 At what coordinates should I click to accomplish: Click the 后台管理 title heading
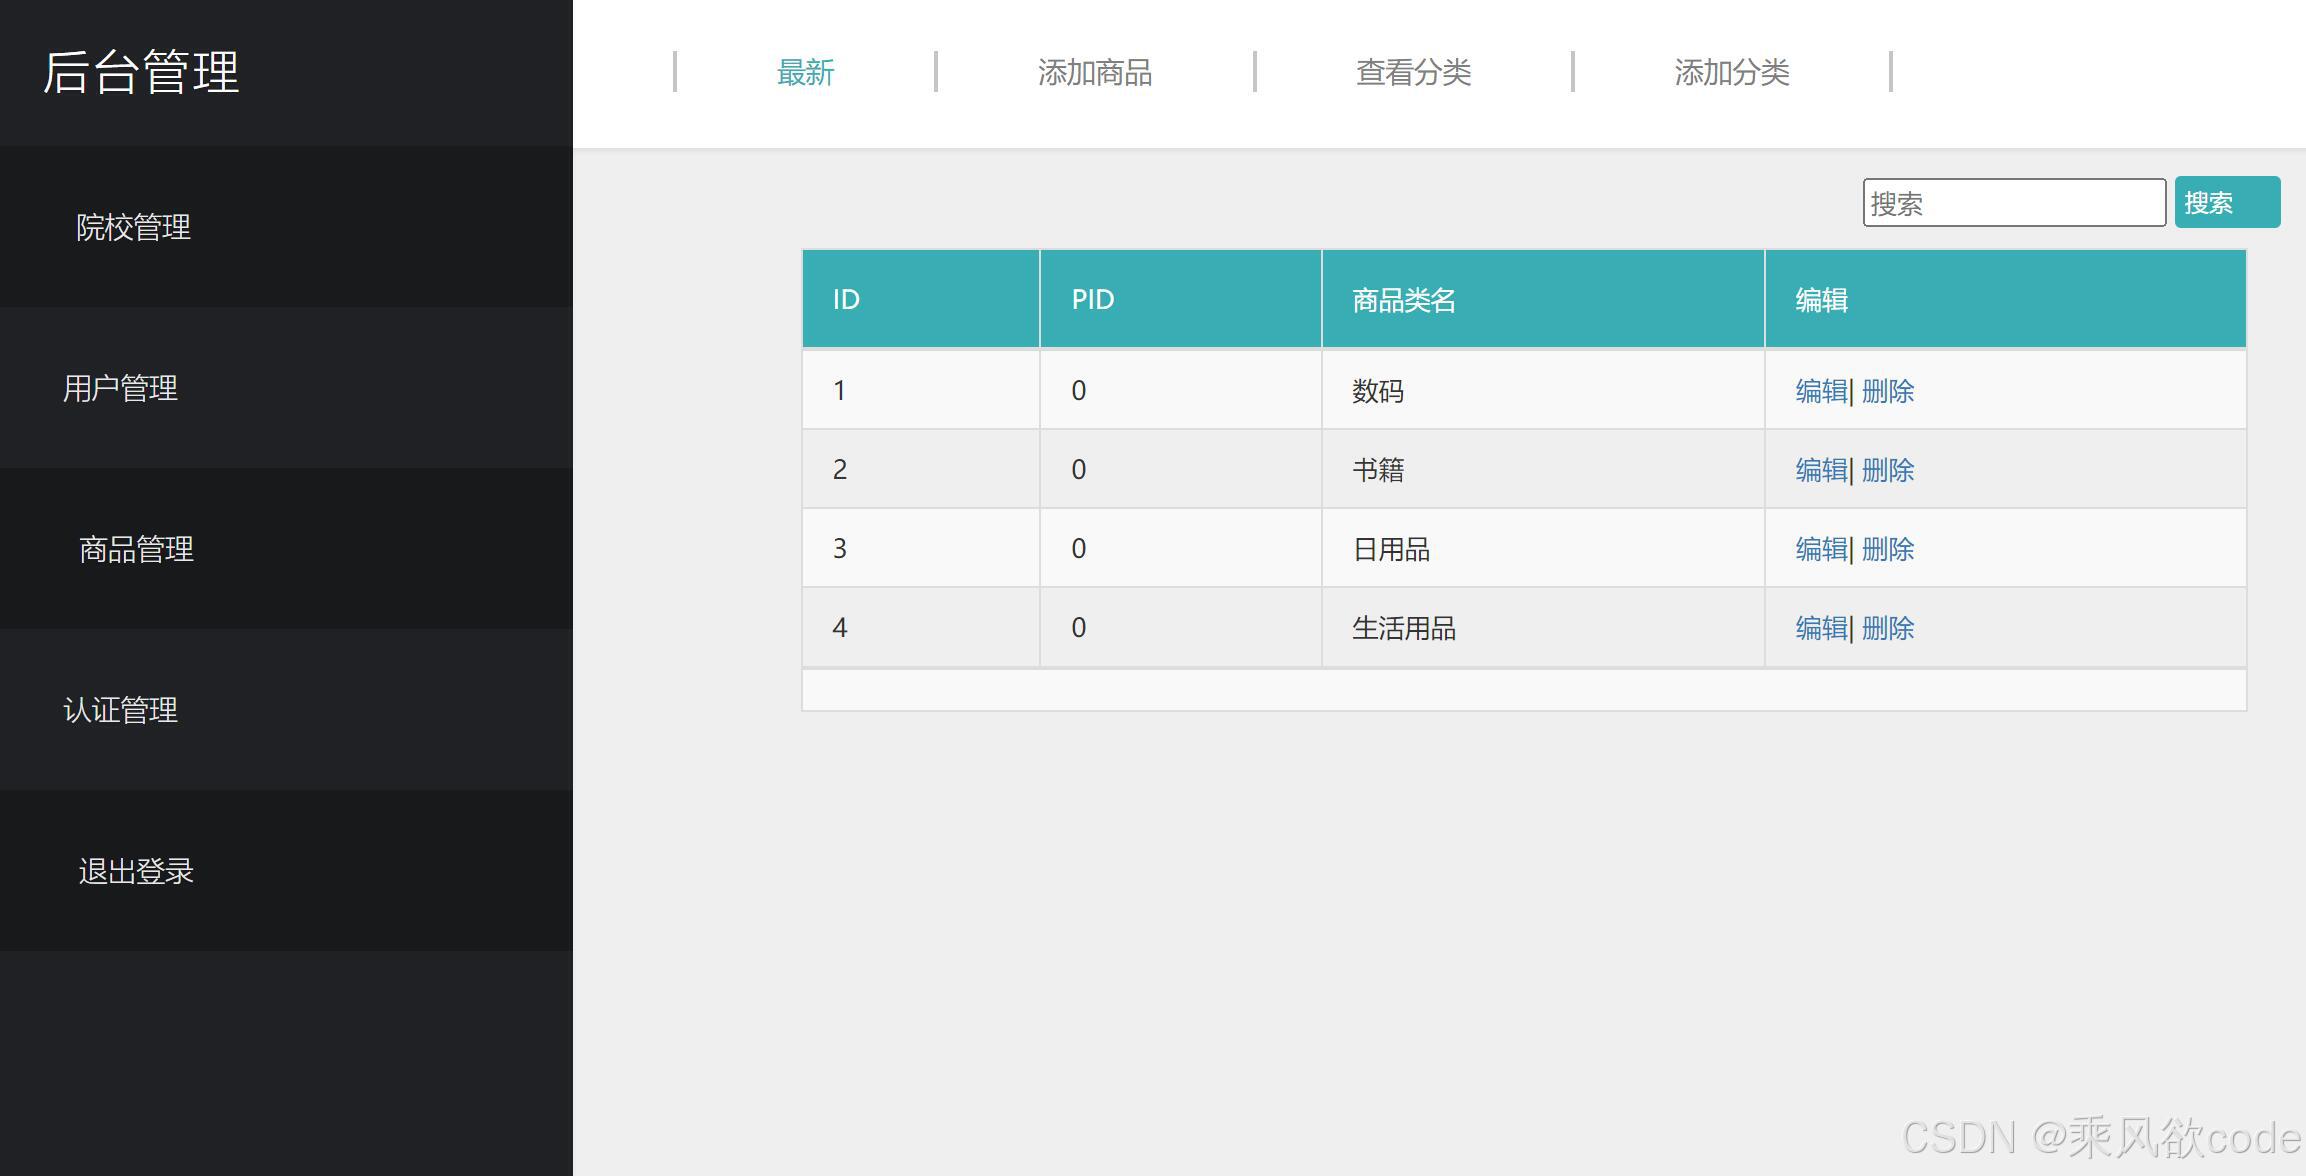click(x=140, y=71)
